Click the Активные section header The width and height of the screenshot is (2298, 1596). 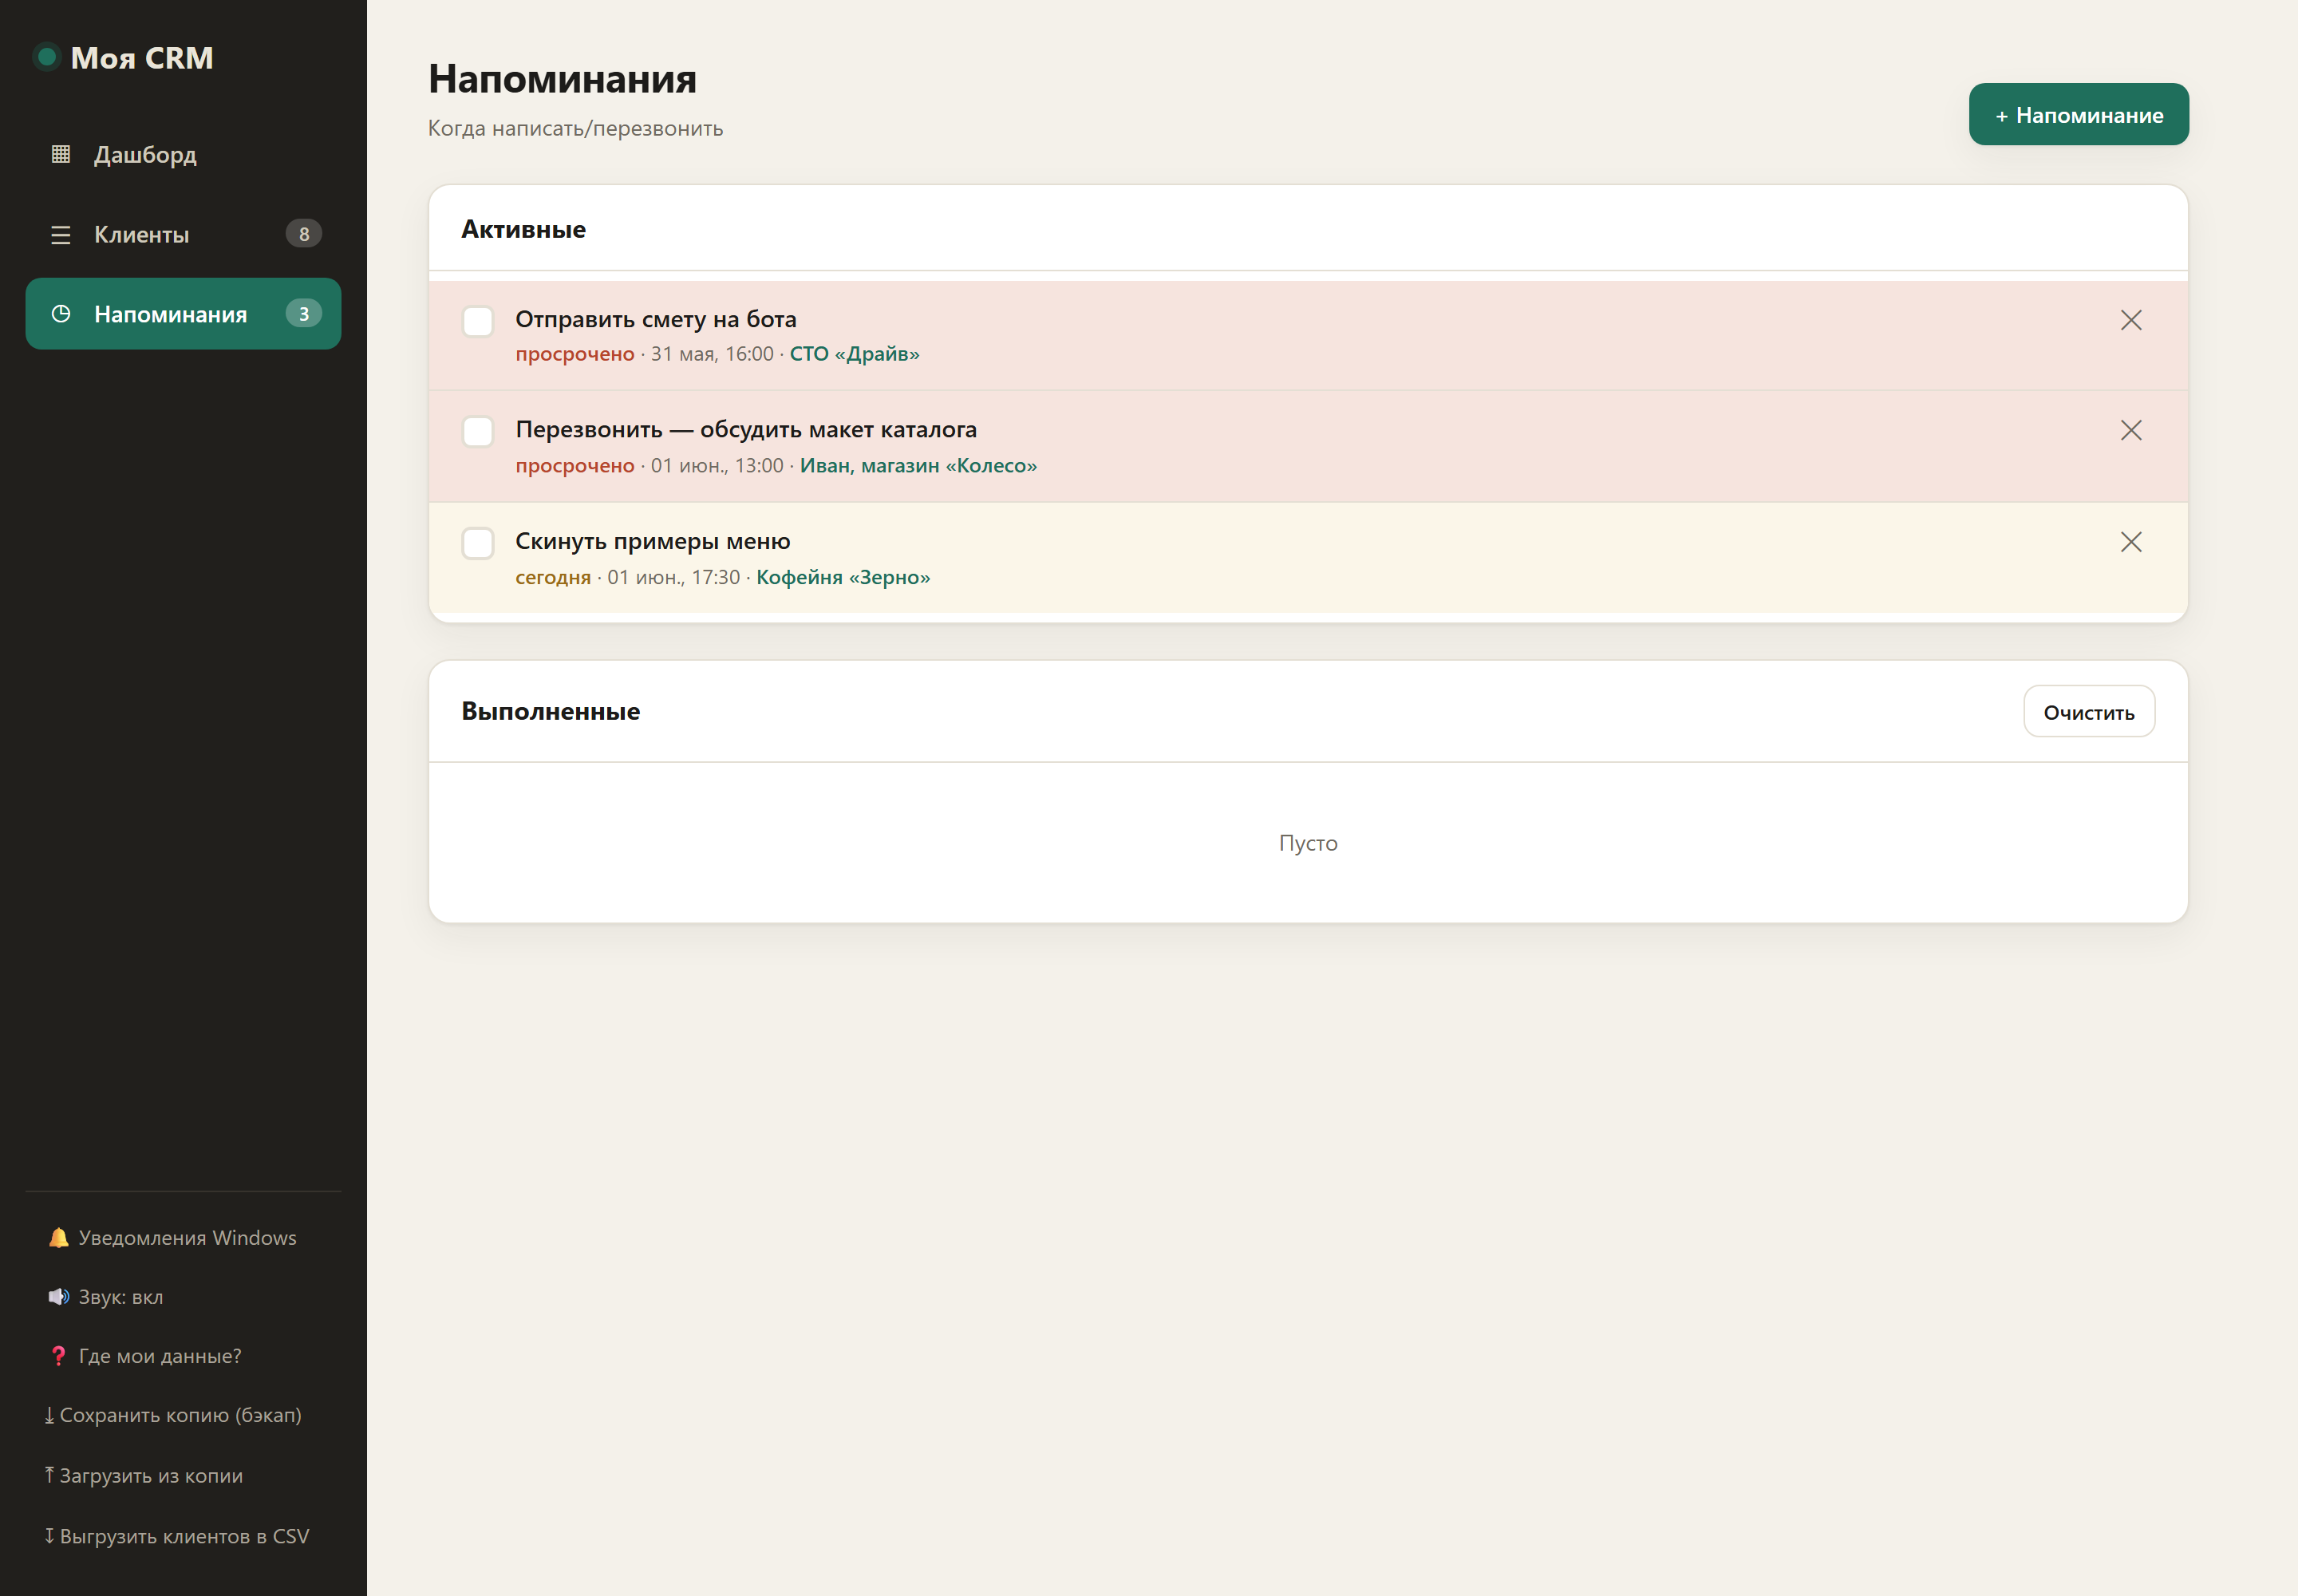[x=523, y=229]
